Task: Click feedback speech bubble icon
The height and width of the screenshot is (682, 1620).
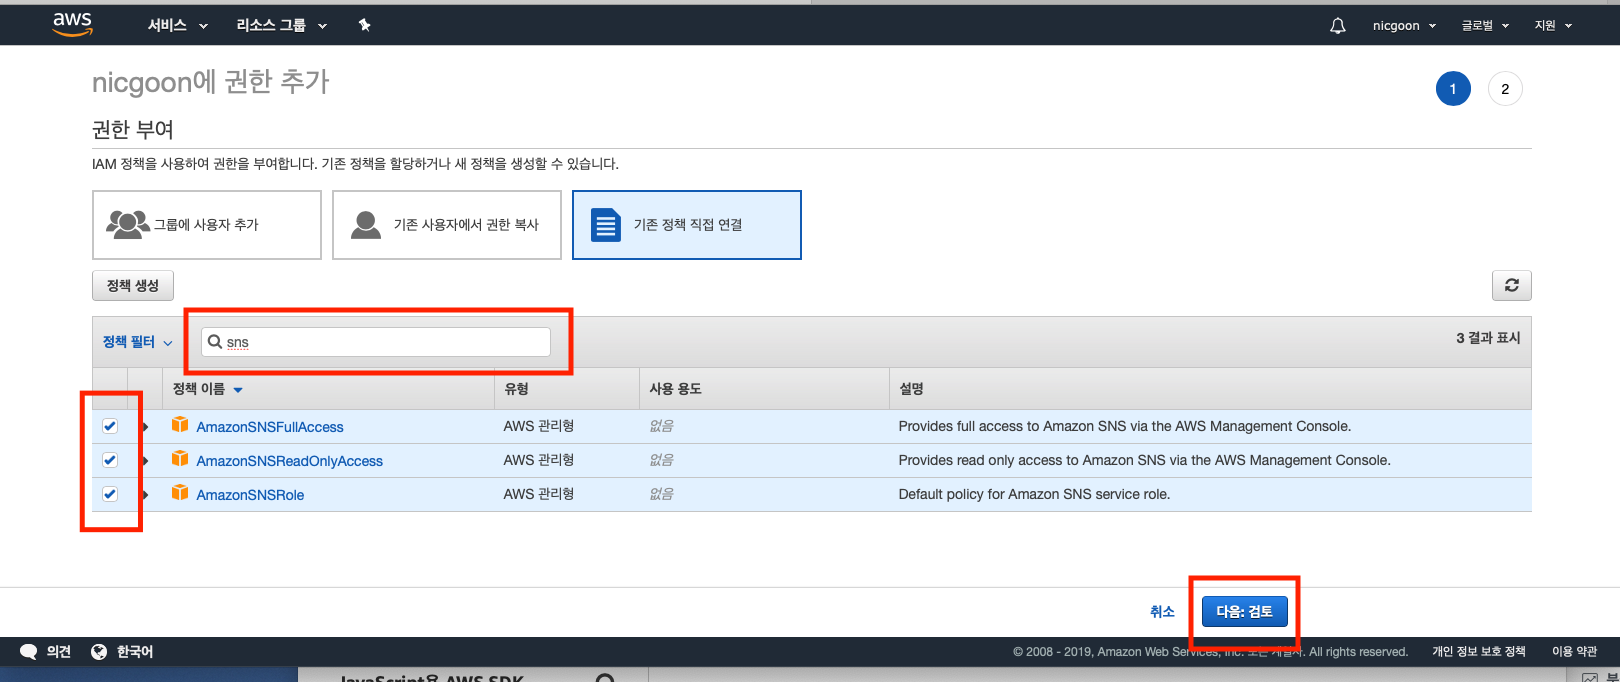Action: (x=29, y=652)
